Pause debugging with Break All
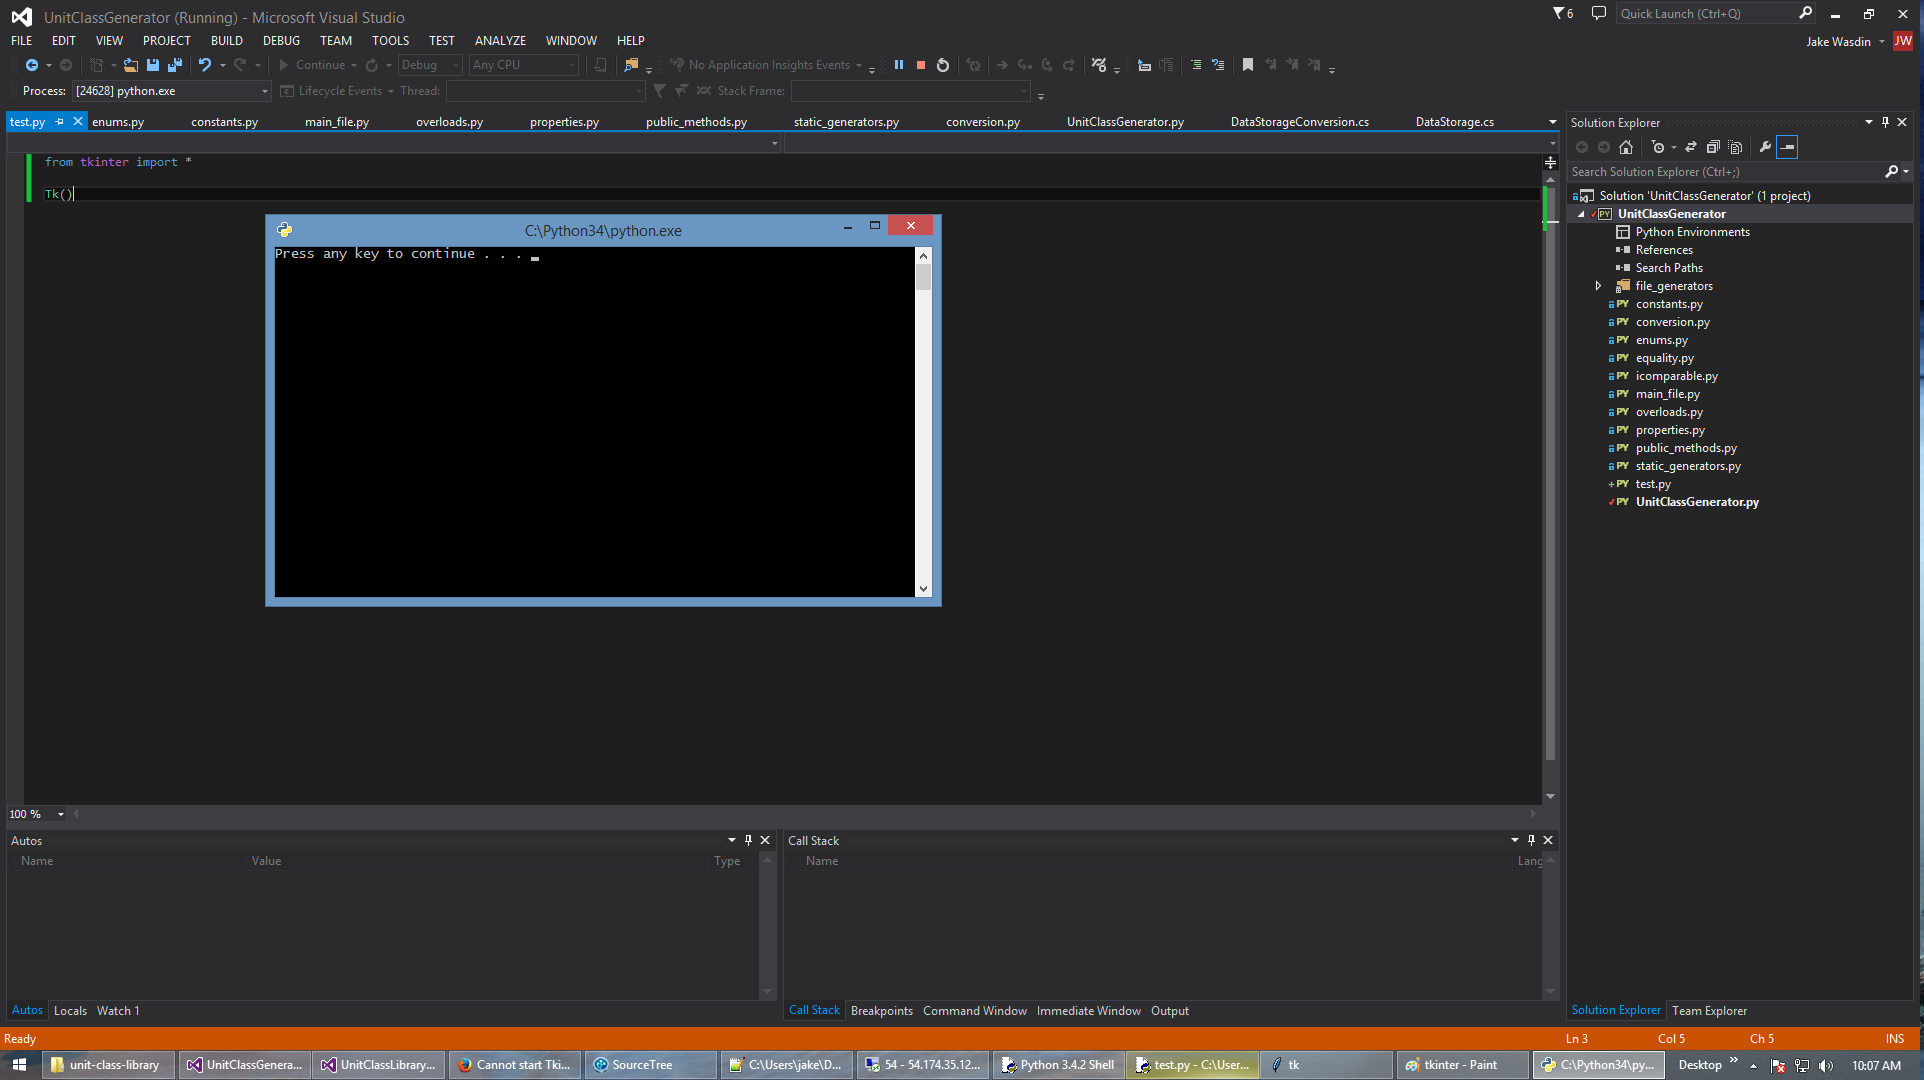 pos(899,64)
